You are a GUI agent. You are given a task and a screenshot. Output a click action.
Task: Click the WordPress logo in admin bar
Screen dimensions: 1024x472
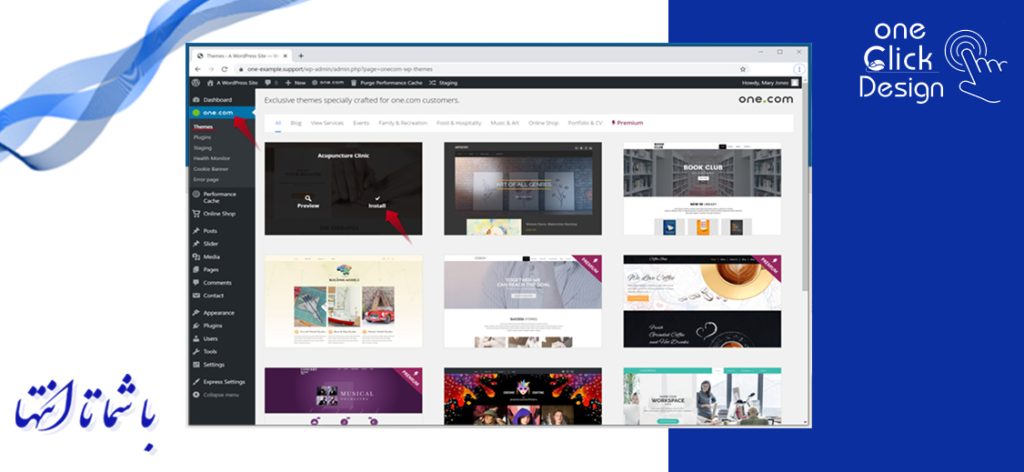(x=198, y=83)
